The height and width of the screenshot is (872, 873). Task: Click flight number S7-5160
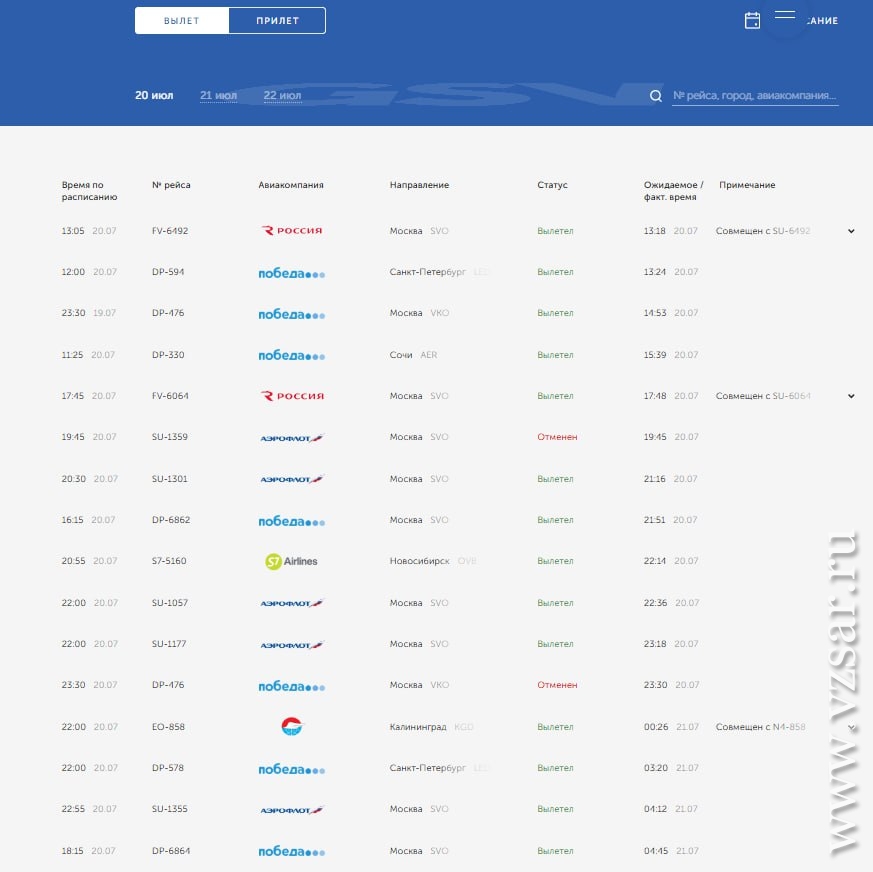[x=169, y=561]
